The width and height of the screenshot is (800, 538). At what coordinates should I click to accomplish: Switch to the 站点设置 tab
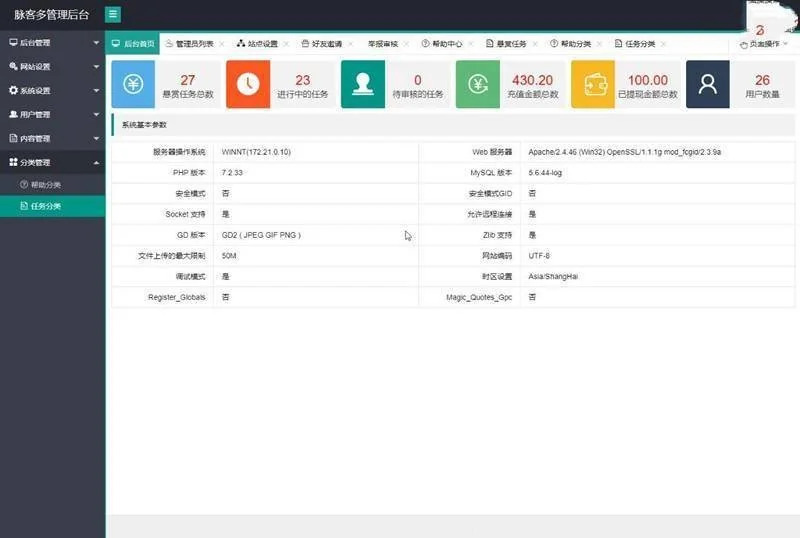click(x=260, y=44)
